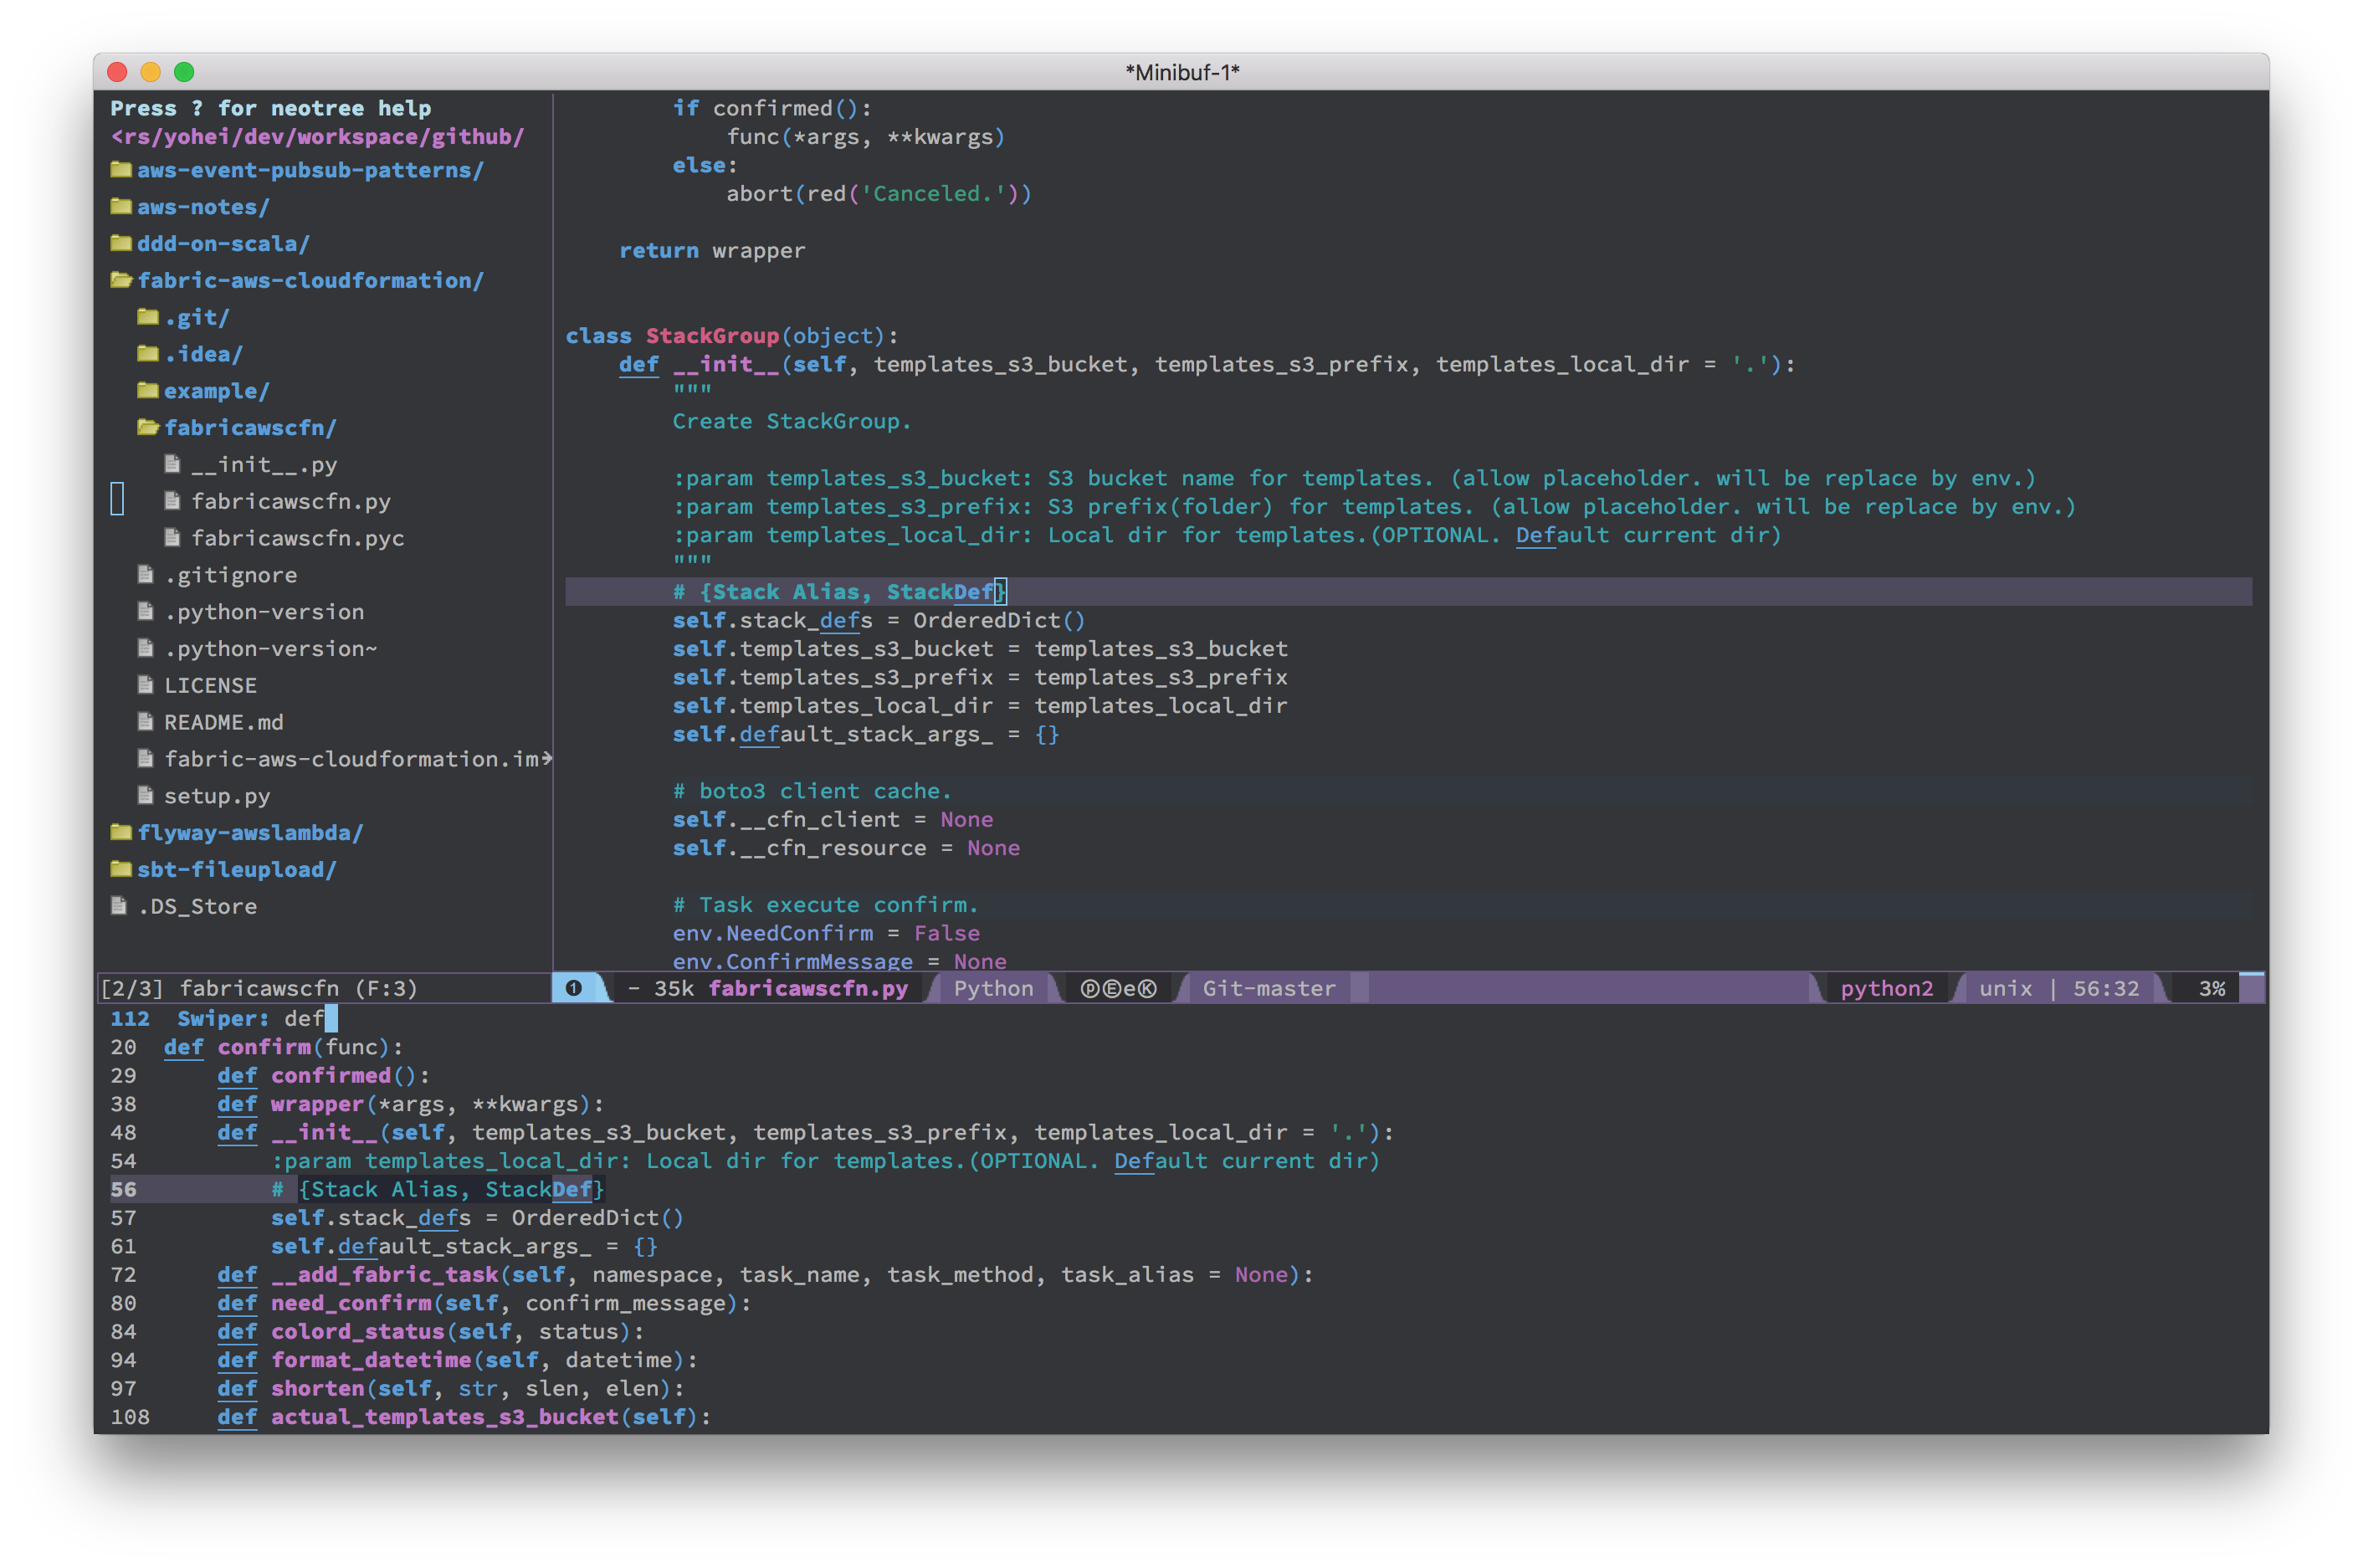Expand the aws-notes/ directory
2363x1568 pixels.
point(203,207)
